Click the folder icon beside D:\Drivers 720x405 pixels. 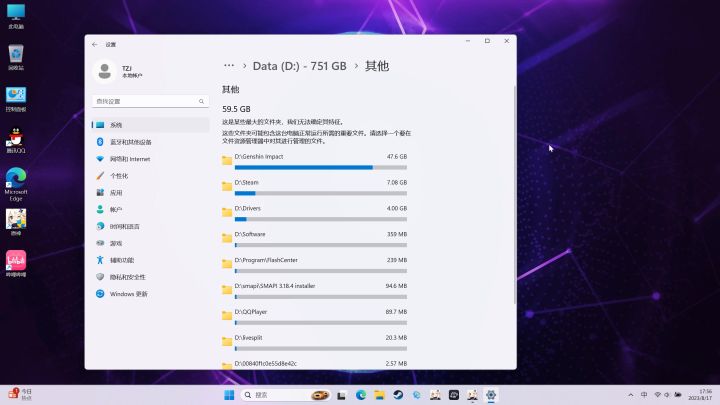[227, 212]
